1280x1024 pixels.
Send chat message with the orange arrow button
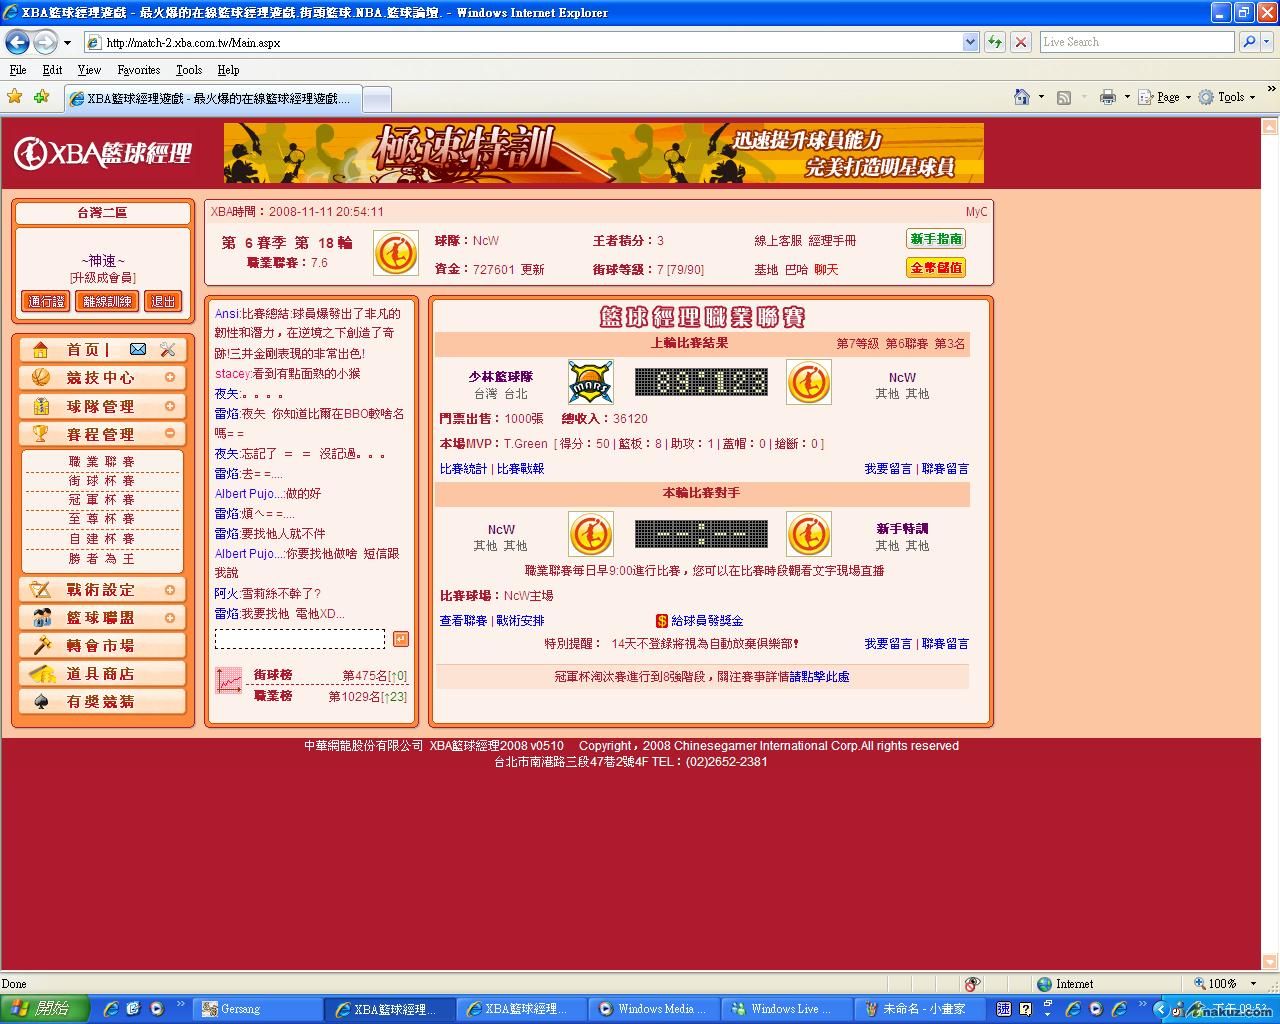click(x=400, y=639)
